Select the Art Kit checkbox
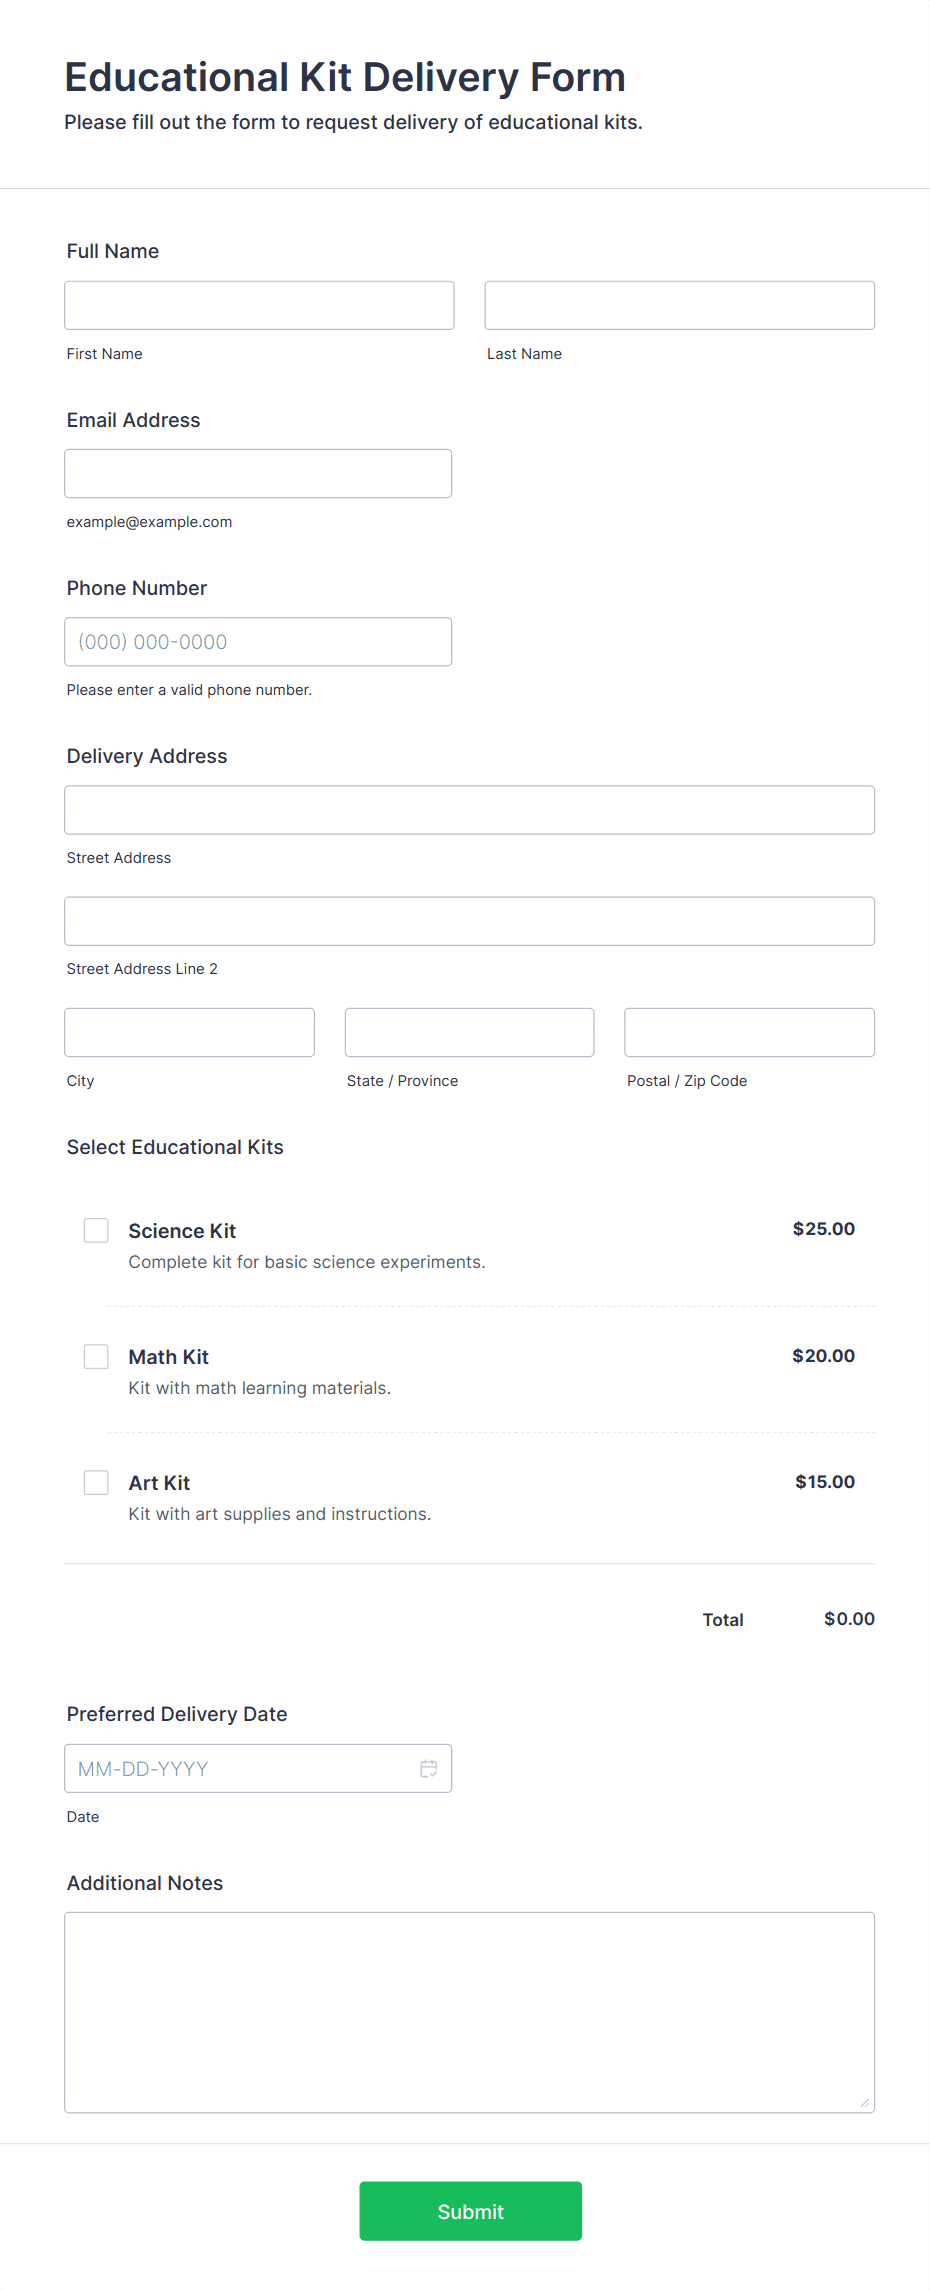930x2290 pixels. [x=96, y=1482]
